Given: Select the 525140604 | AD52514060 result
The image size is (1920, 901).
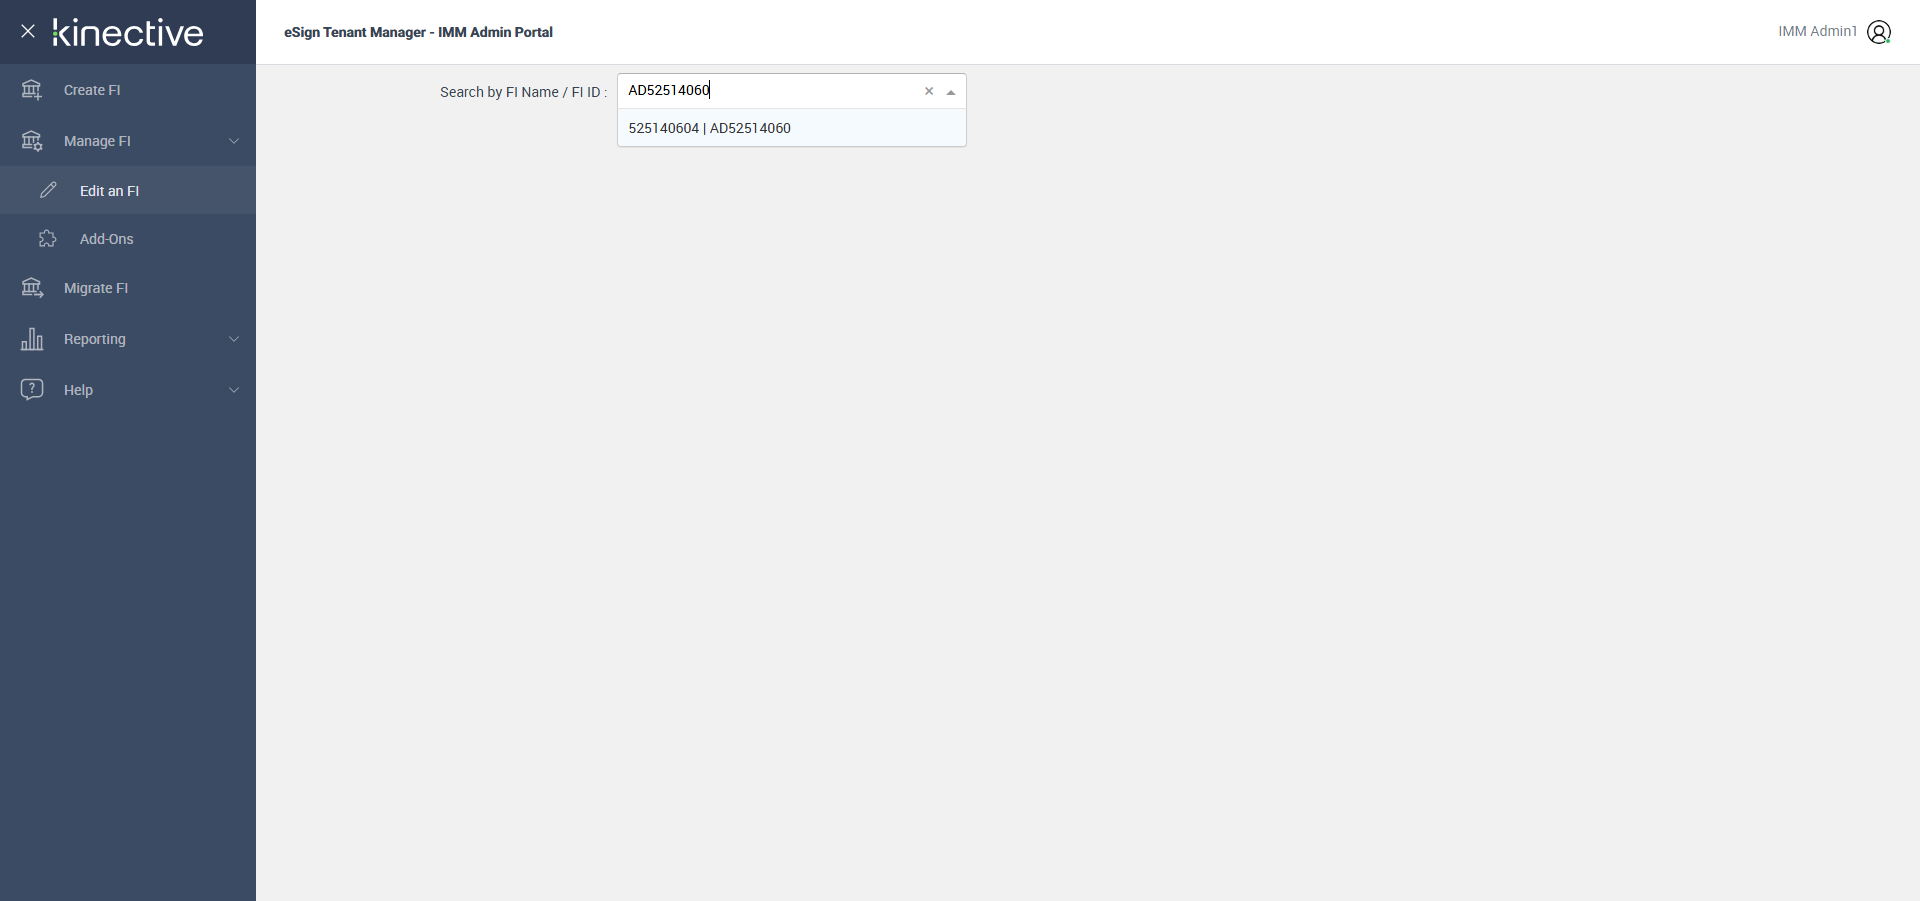Looking at the screenshot, I should (792, 128).
